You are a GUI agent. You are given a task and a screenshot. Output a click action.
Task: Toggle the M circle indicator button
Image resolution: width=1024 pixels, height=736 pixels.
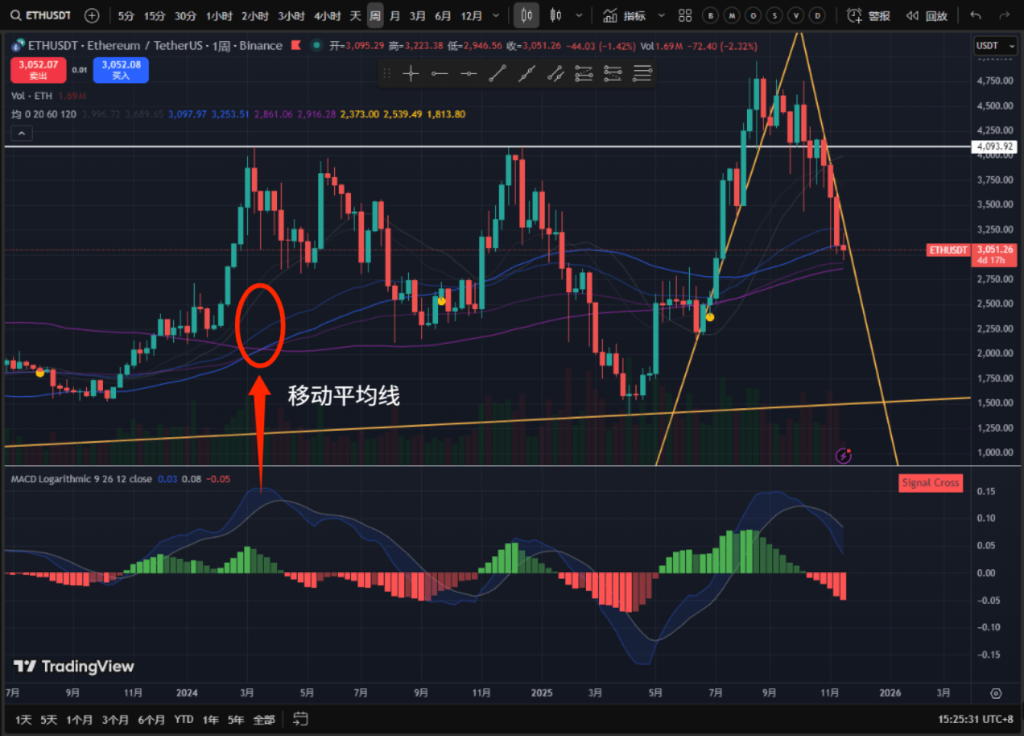point(731,16)
